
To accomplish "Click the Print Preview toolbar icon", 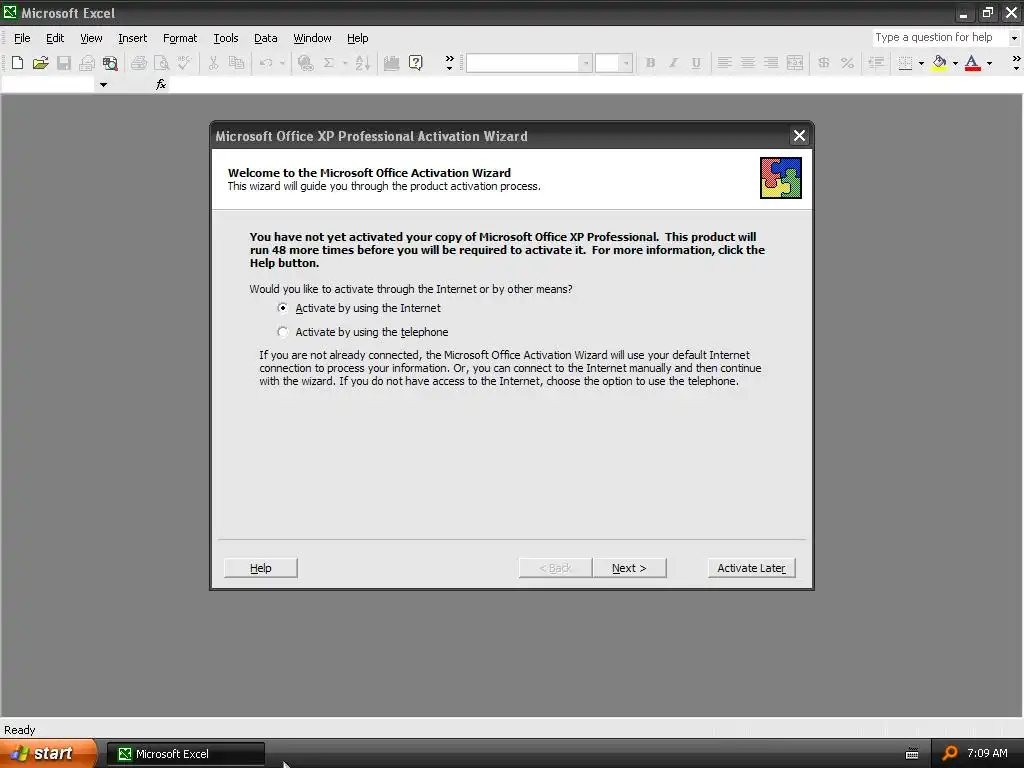I will click(x=161, y=63).
